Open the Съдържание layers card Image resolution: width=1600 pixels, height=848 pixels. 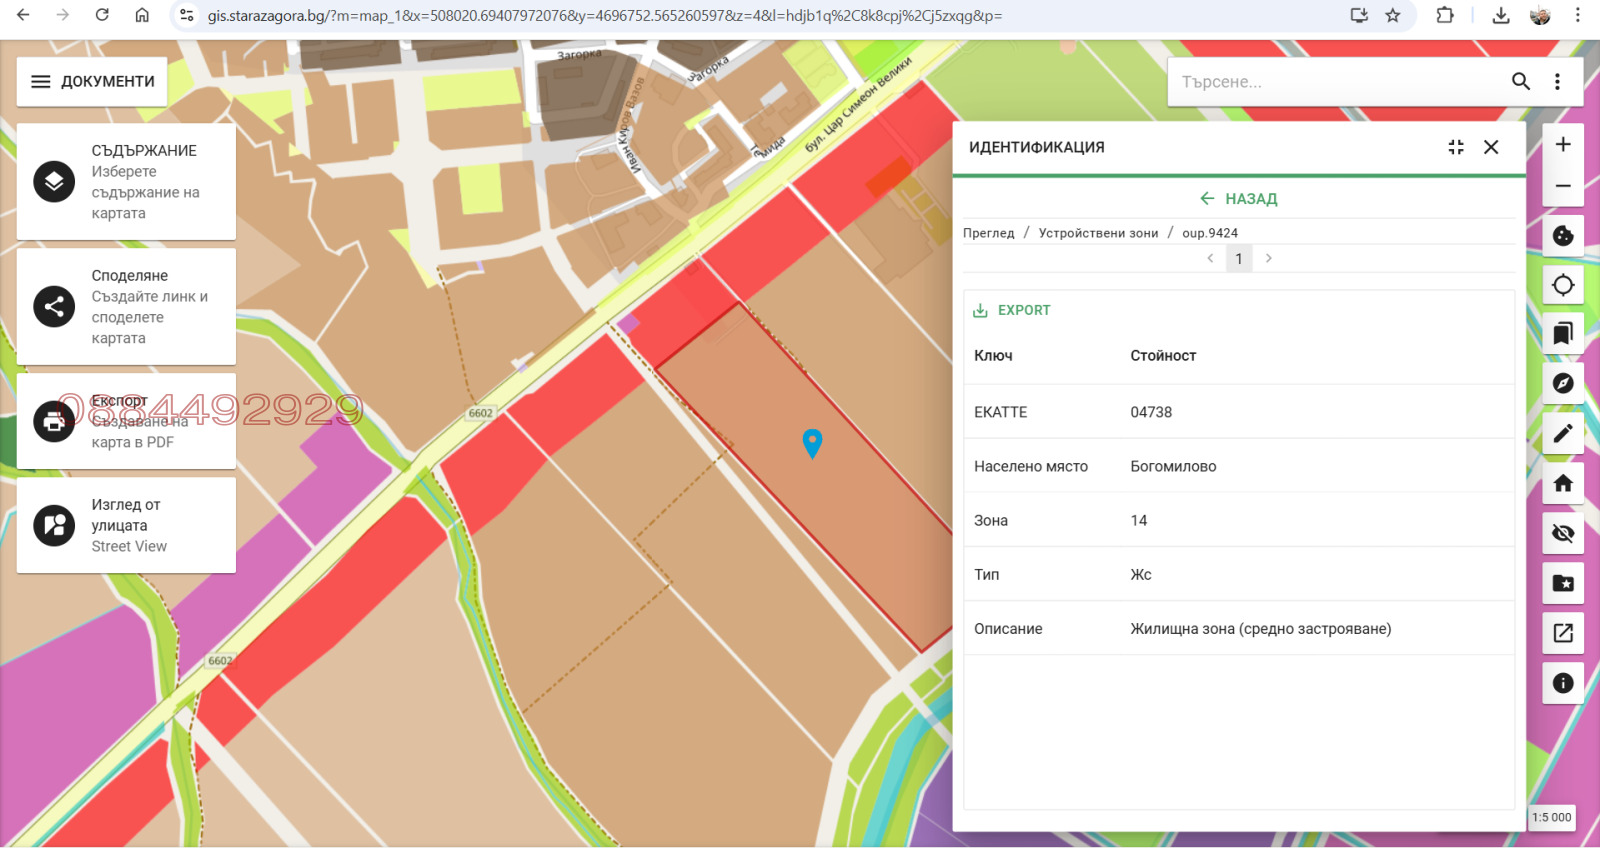(x=126, y=182)
